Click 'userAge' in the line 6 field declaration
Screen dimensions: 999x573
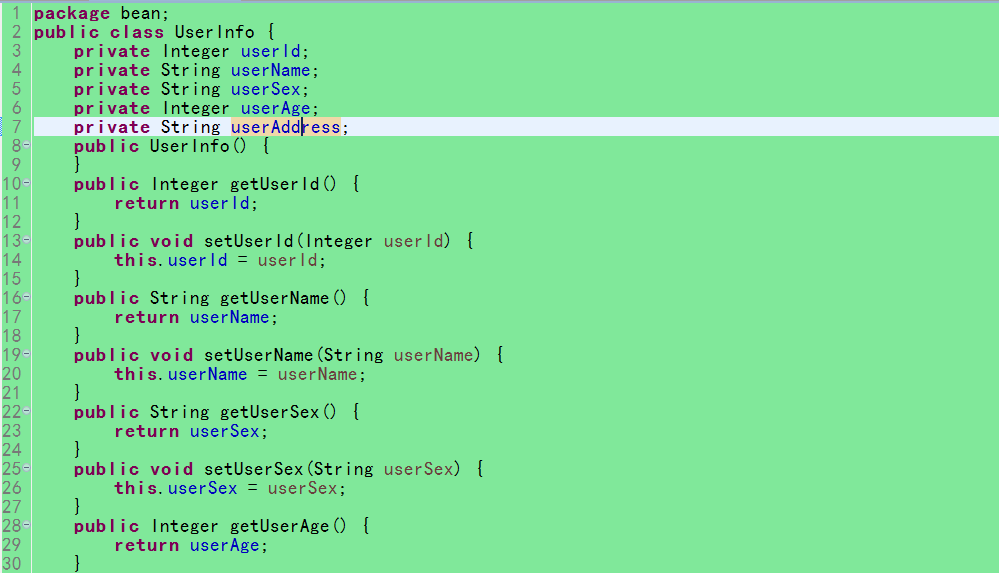click(275, 108)
